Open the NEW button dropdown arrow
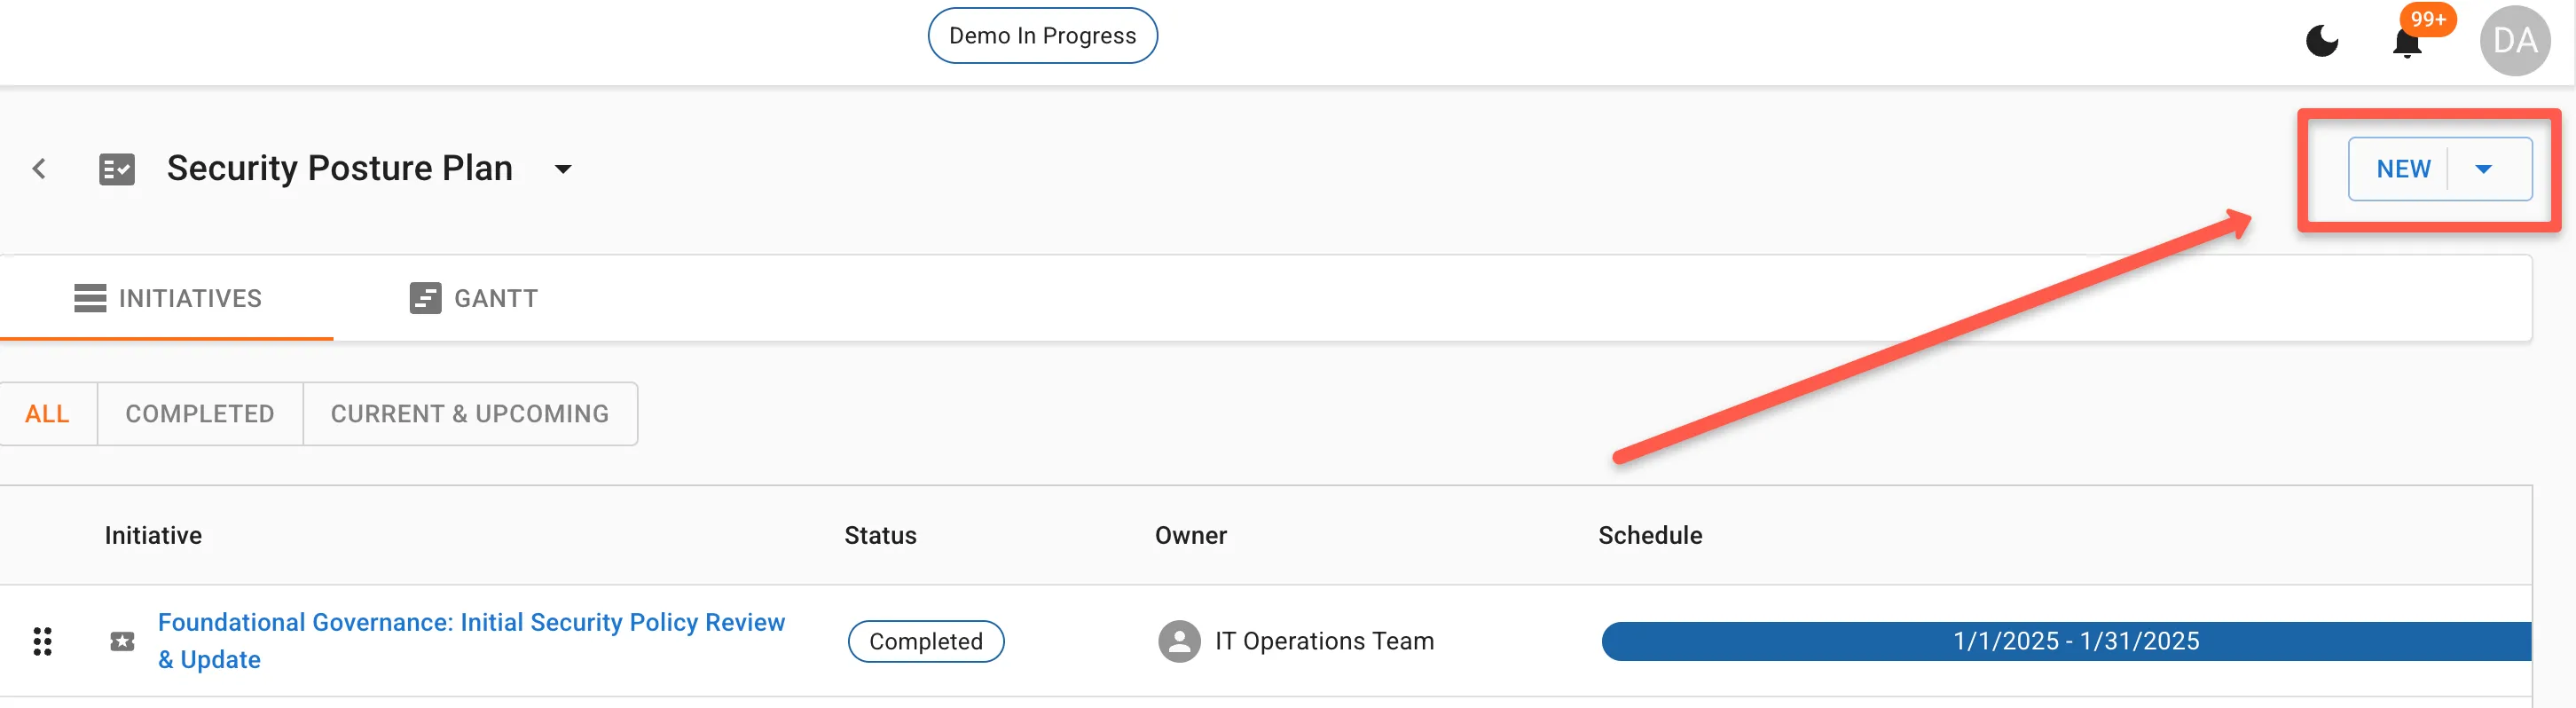This screenshot has height=708, width=2576. (2483, 169)
